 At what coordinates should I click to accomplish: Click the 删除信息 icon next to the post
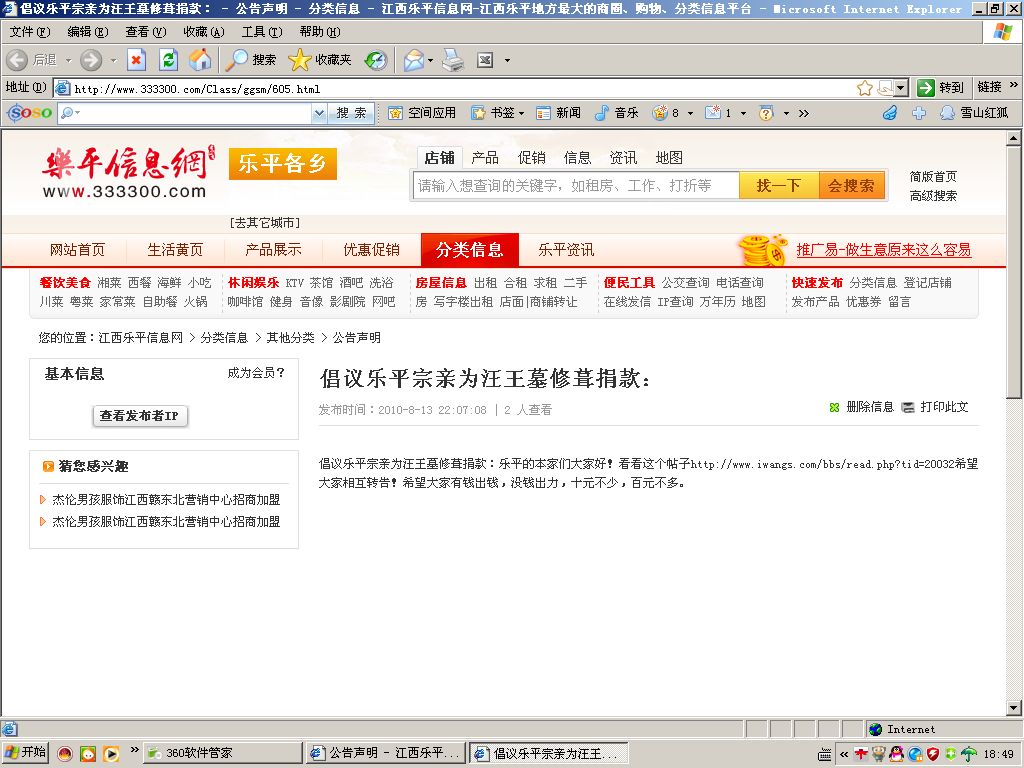coord(835,407)
